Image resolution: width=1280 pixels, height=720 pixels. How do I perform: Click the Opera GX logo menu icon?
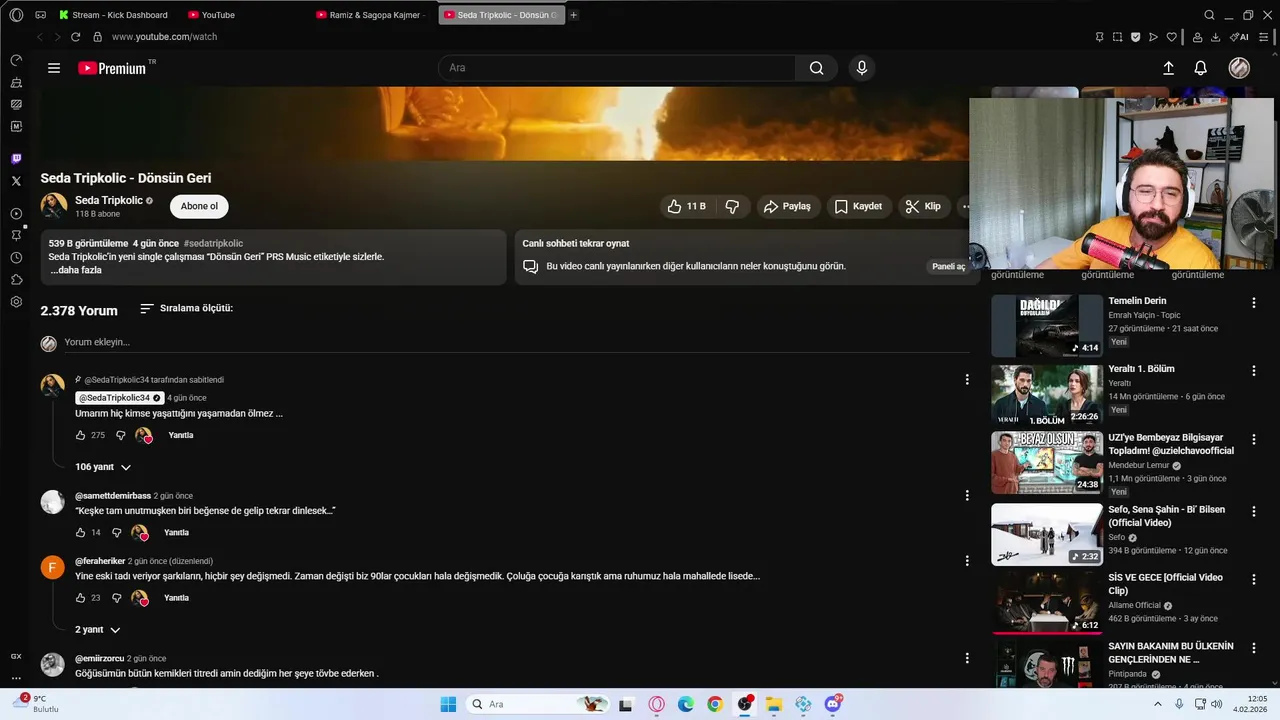[x=16, y=15]
